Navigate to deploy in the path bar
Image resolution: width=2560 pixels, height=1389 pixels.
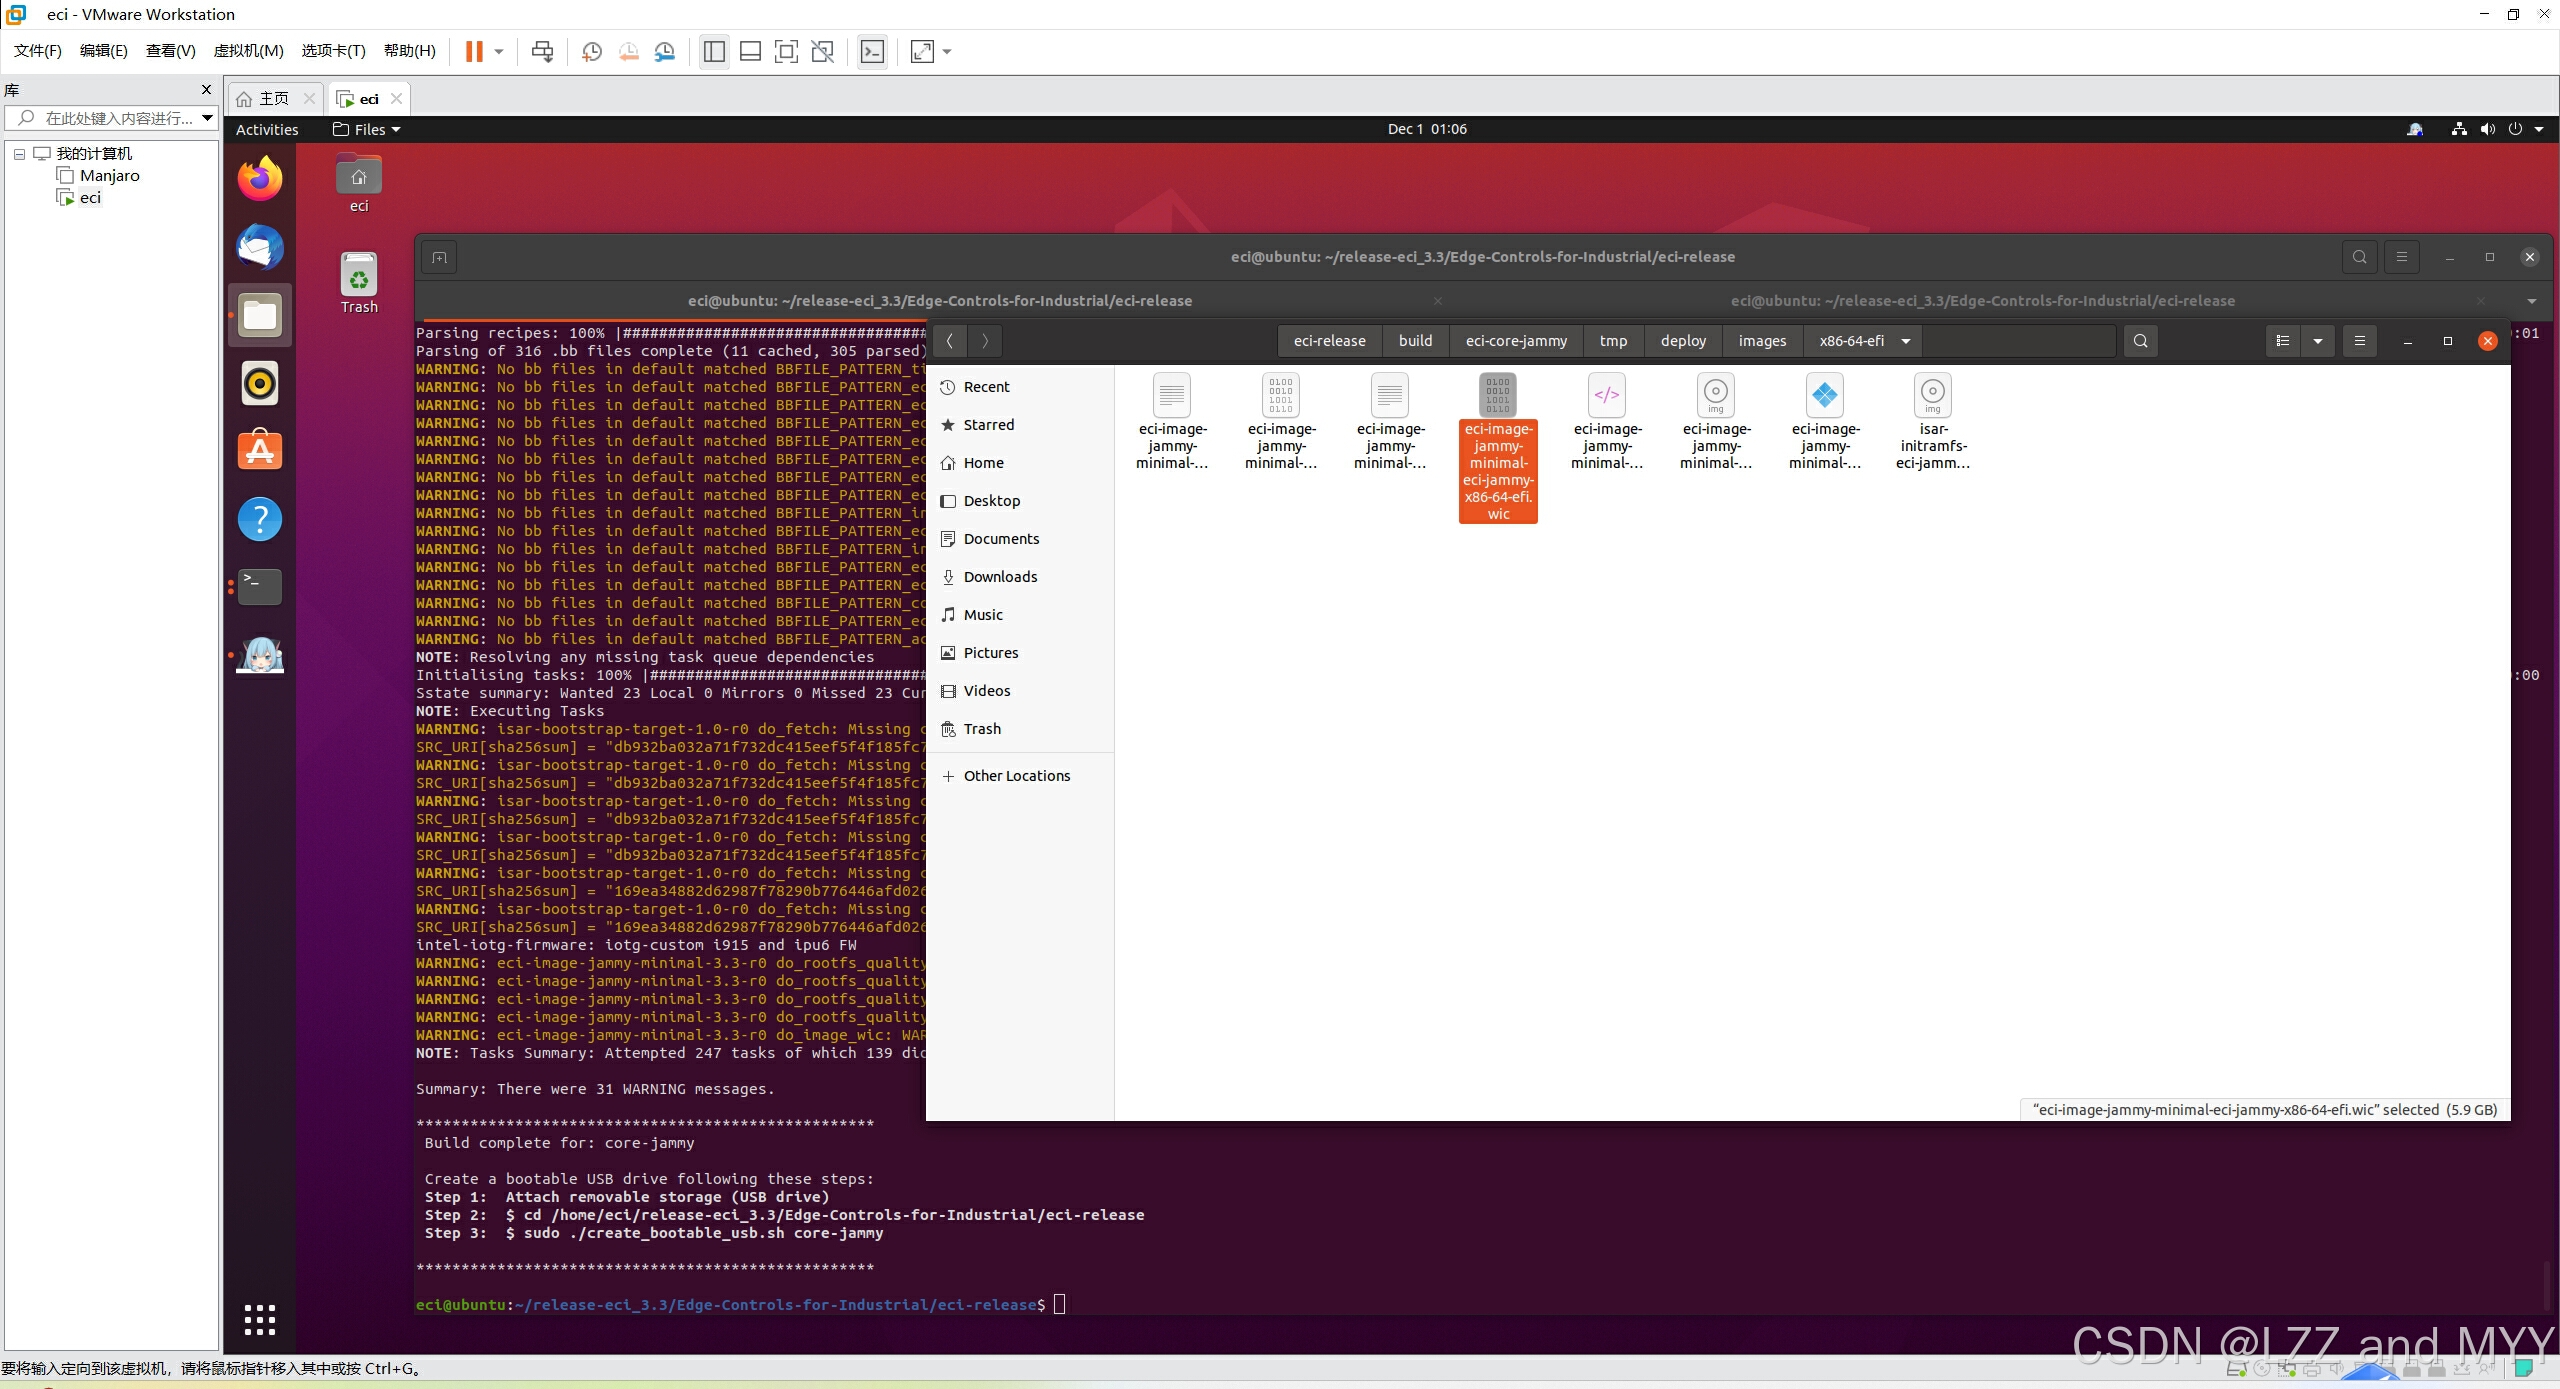tap(1683, 341)
